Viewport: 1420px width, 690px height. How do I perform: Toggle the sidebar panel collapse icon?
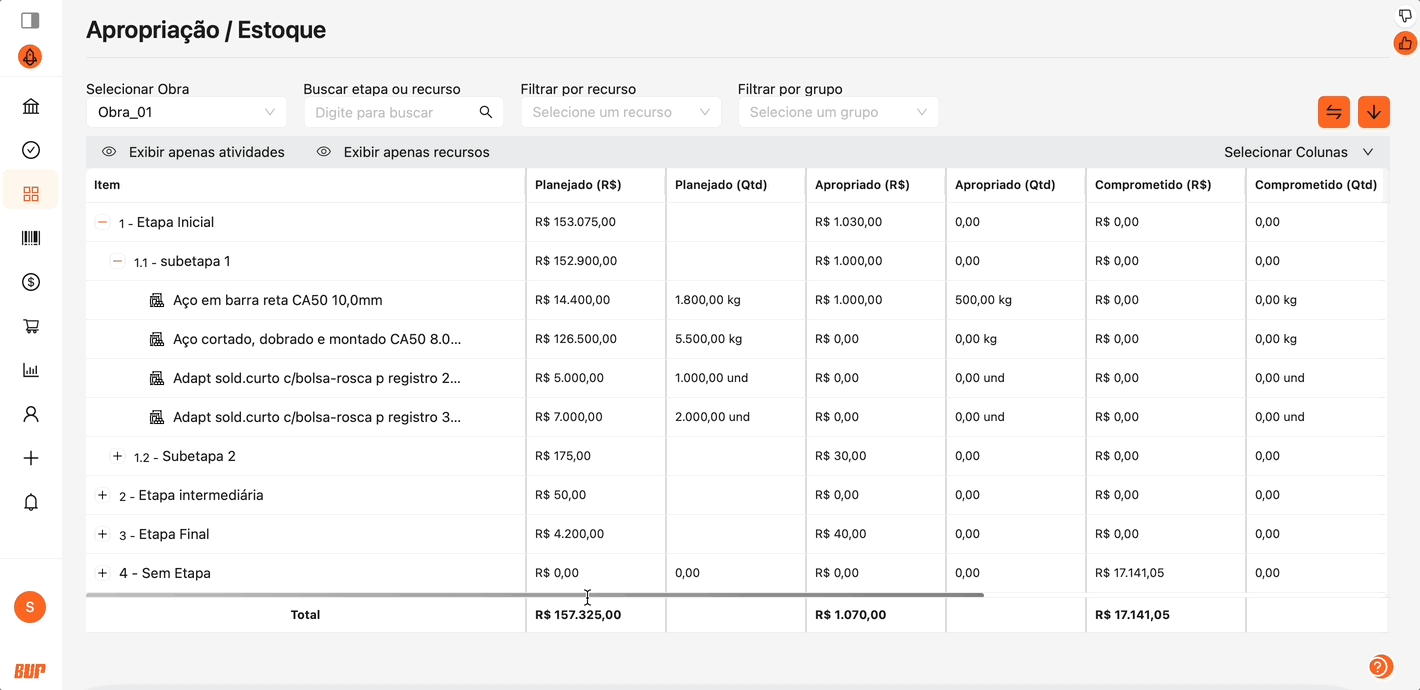pyautogui.click(x=30, y=20)
